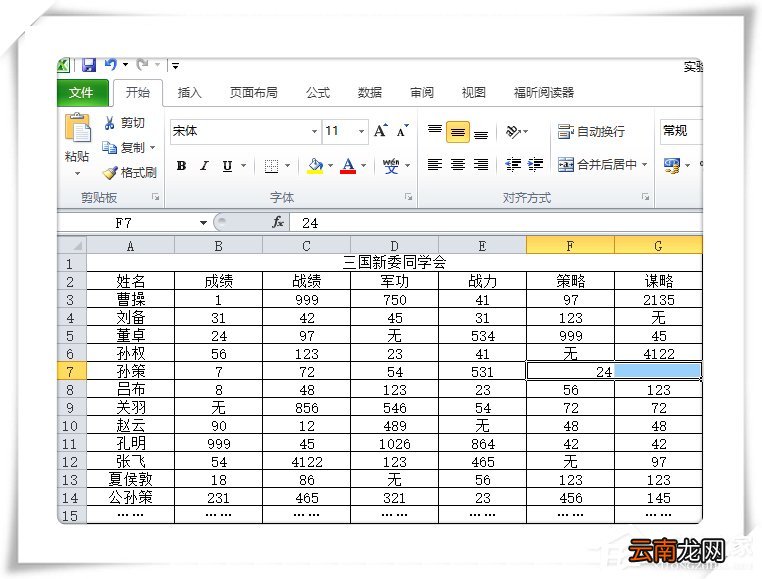
Task: Apply the red font color
Action: point(348,166)
